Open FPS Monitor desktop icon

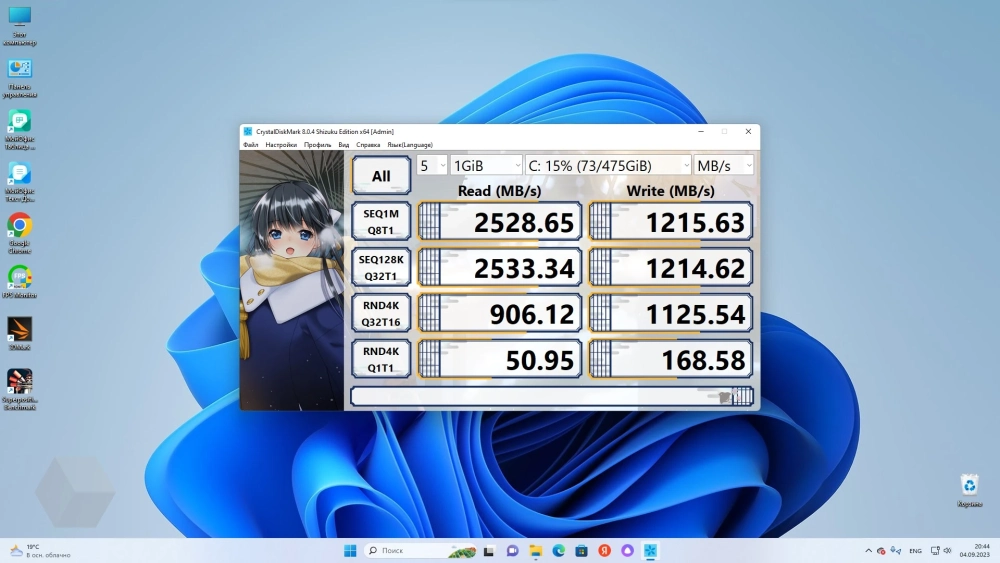coord(19,277)
